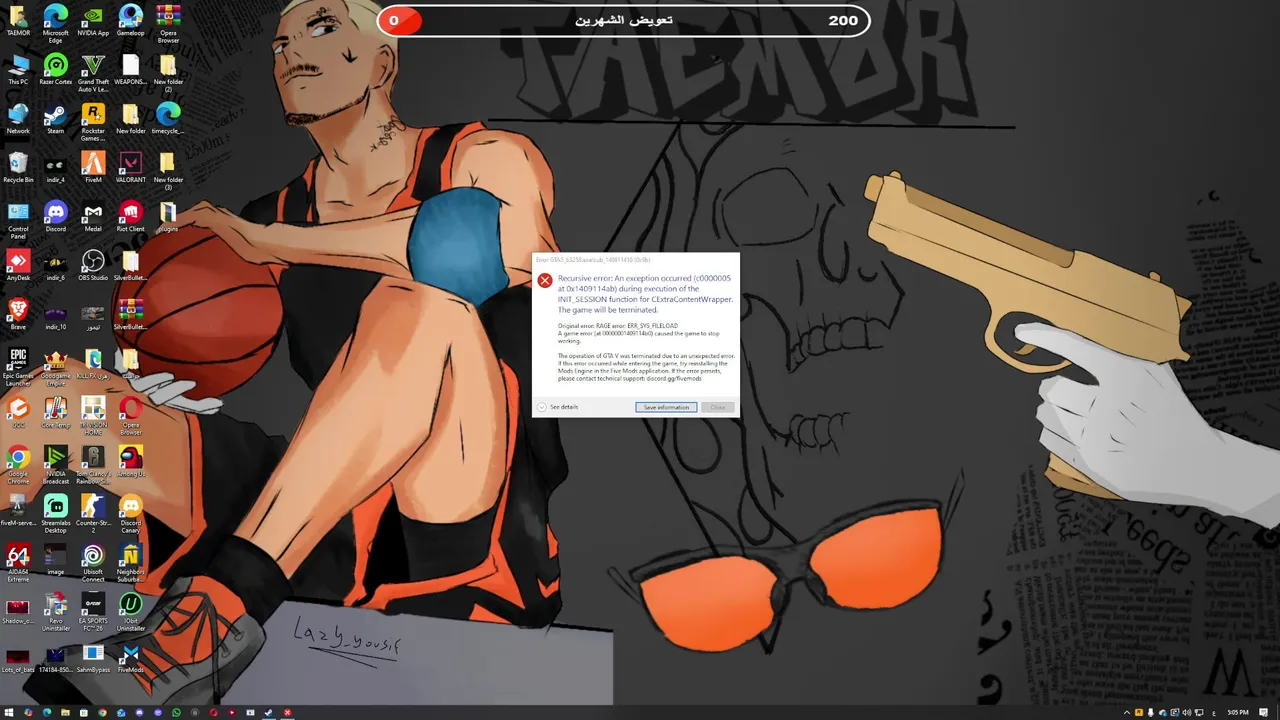
Task: Launch Medal from the desktop
Action: pos(93,216)
